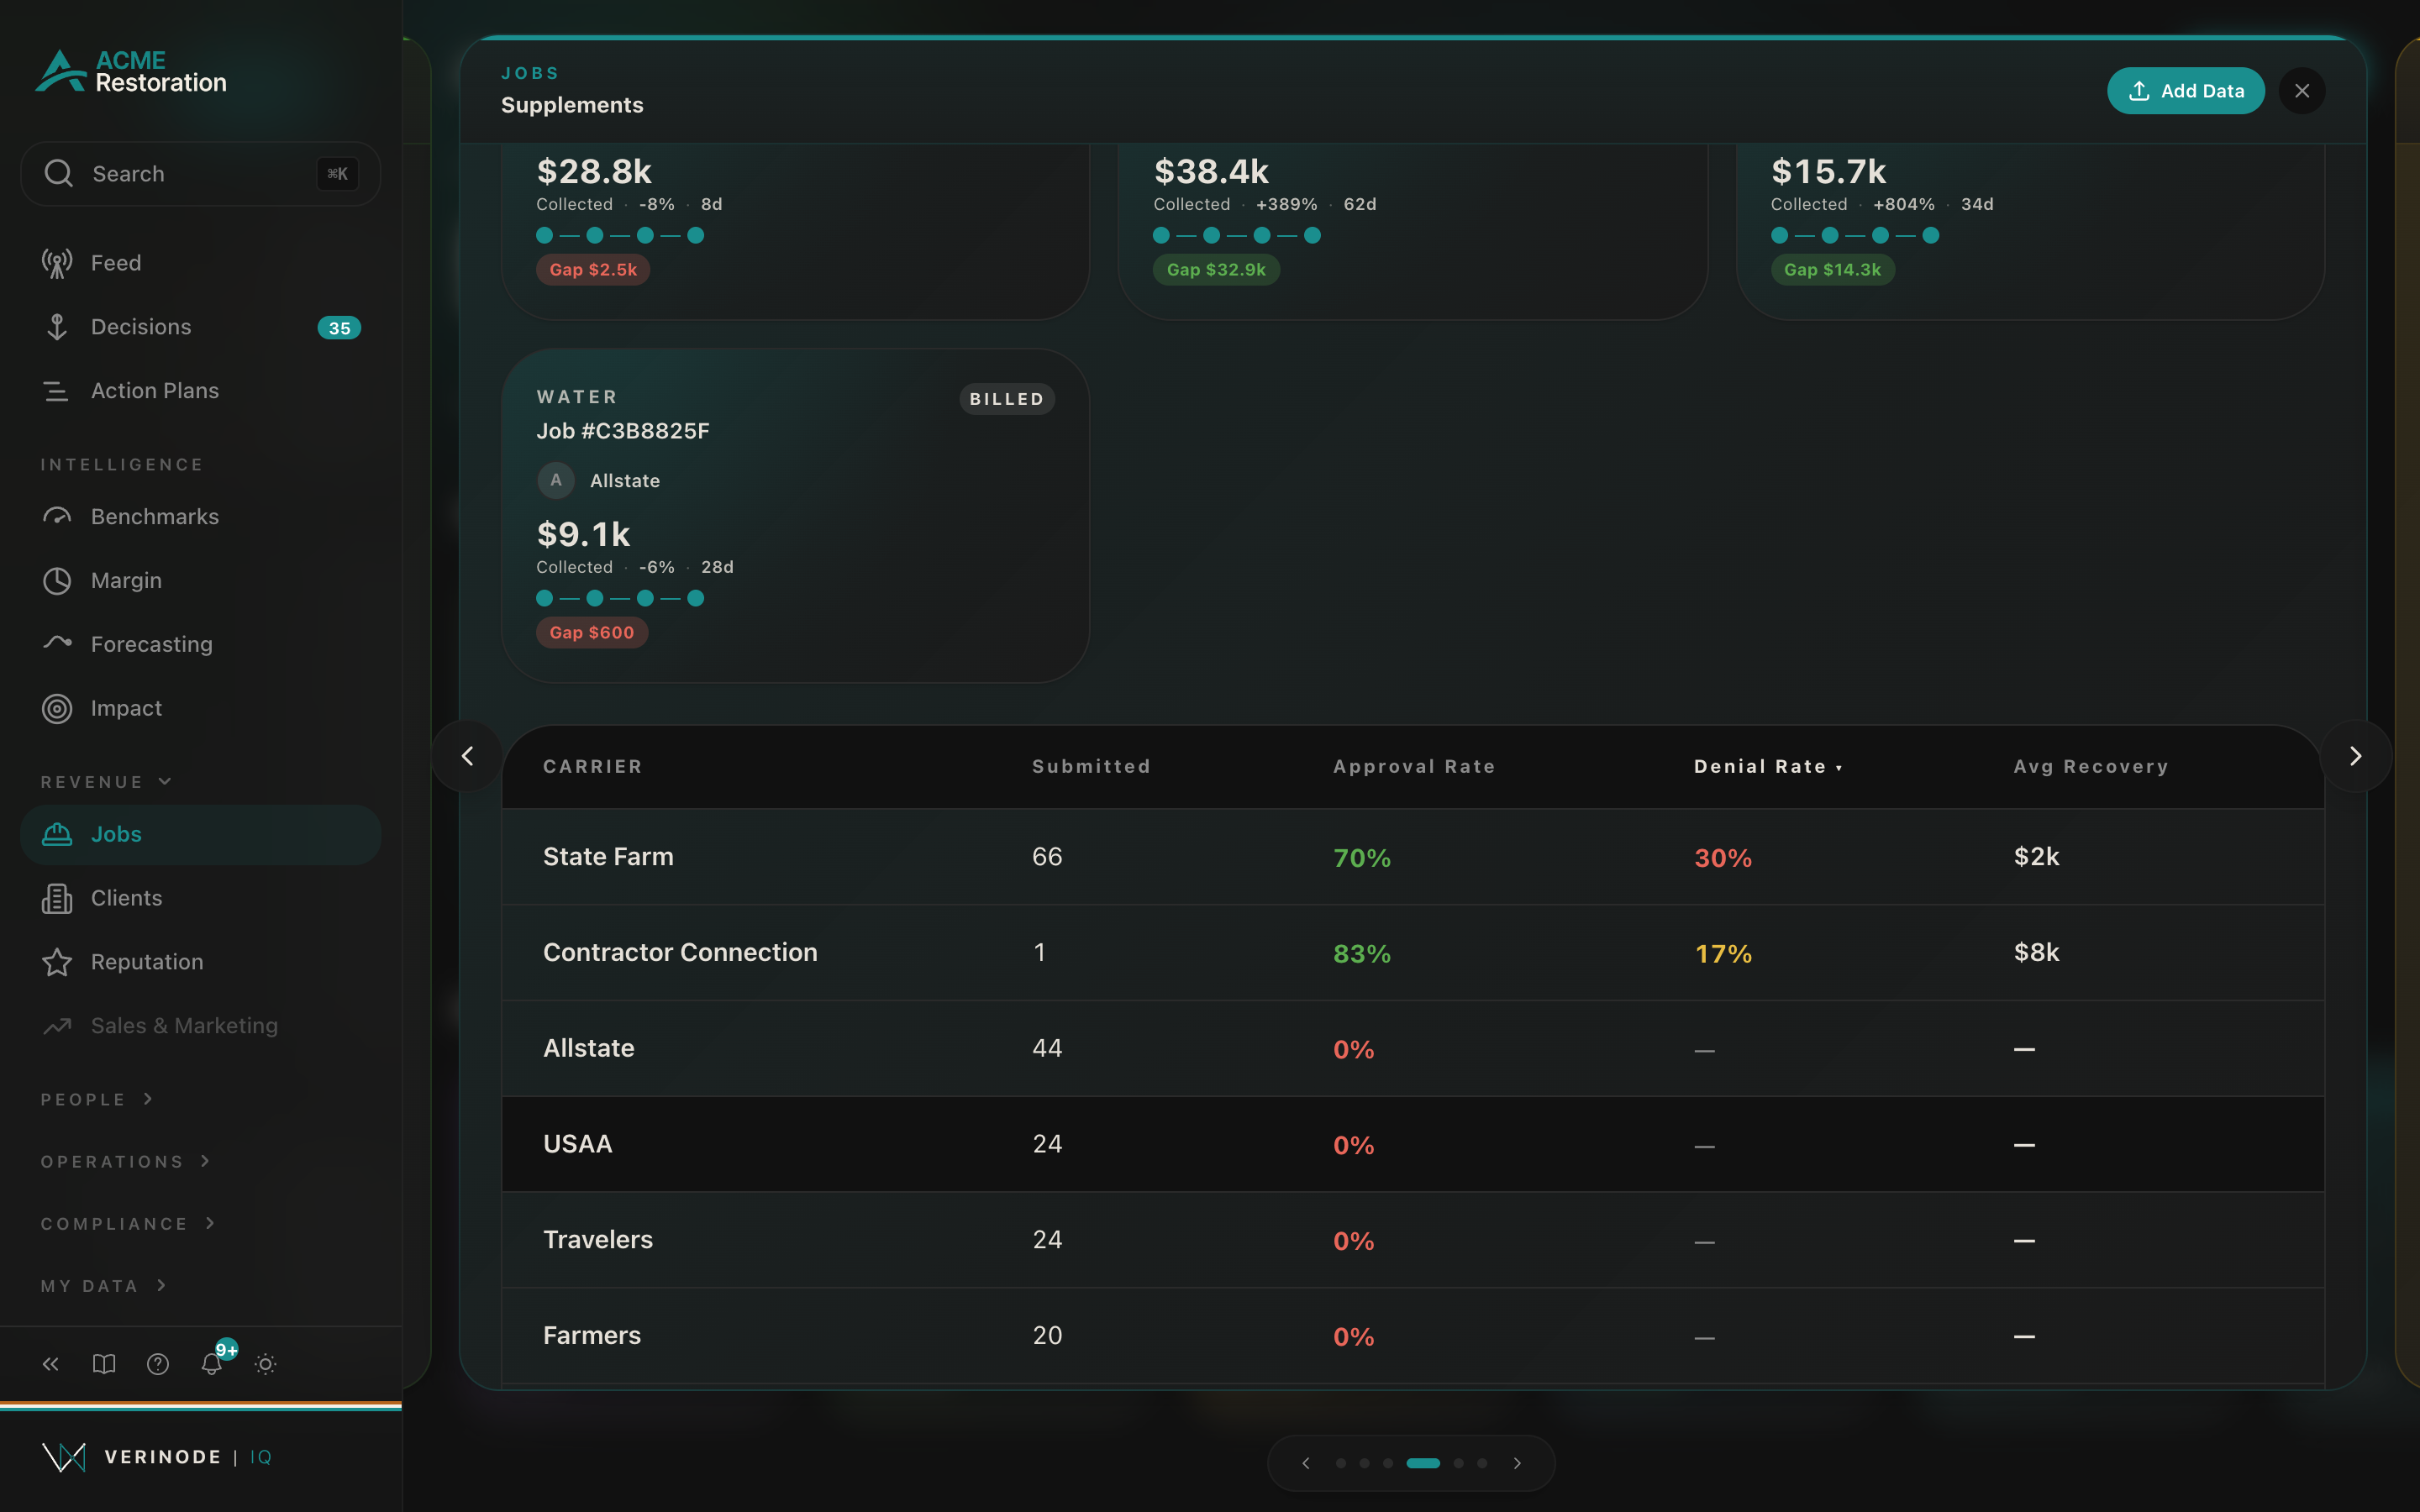Select the last pager dot
Screen dimensions: 2420x1512
tap(1482, 1463)
